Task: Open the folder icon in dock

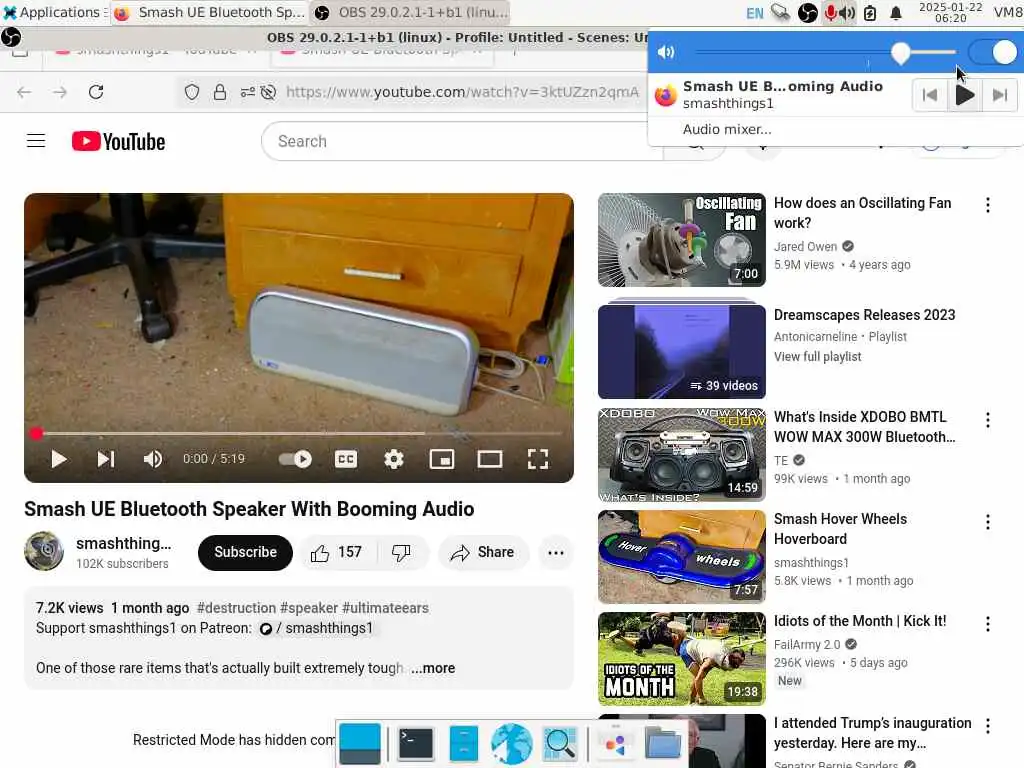Action: pyautogui.click(x=663, y=744)
